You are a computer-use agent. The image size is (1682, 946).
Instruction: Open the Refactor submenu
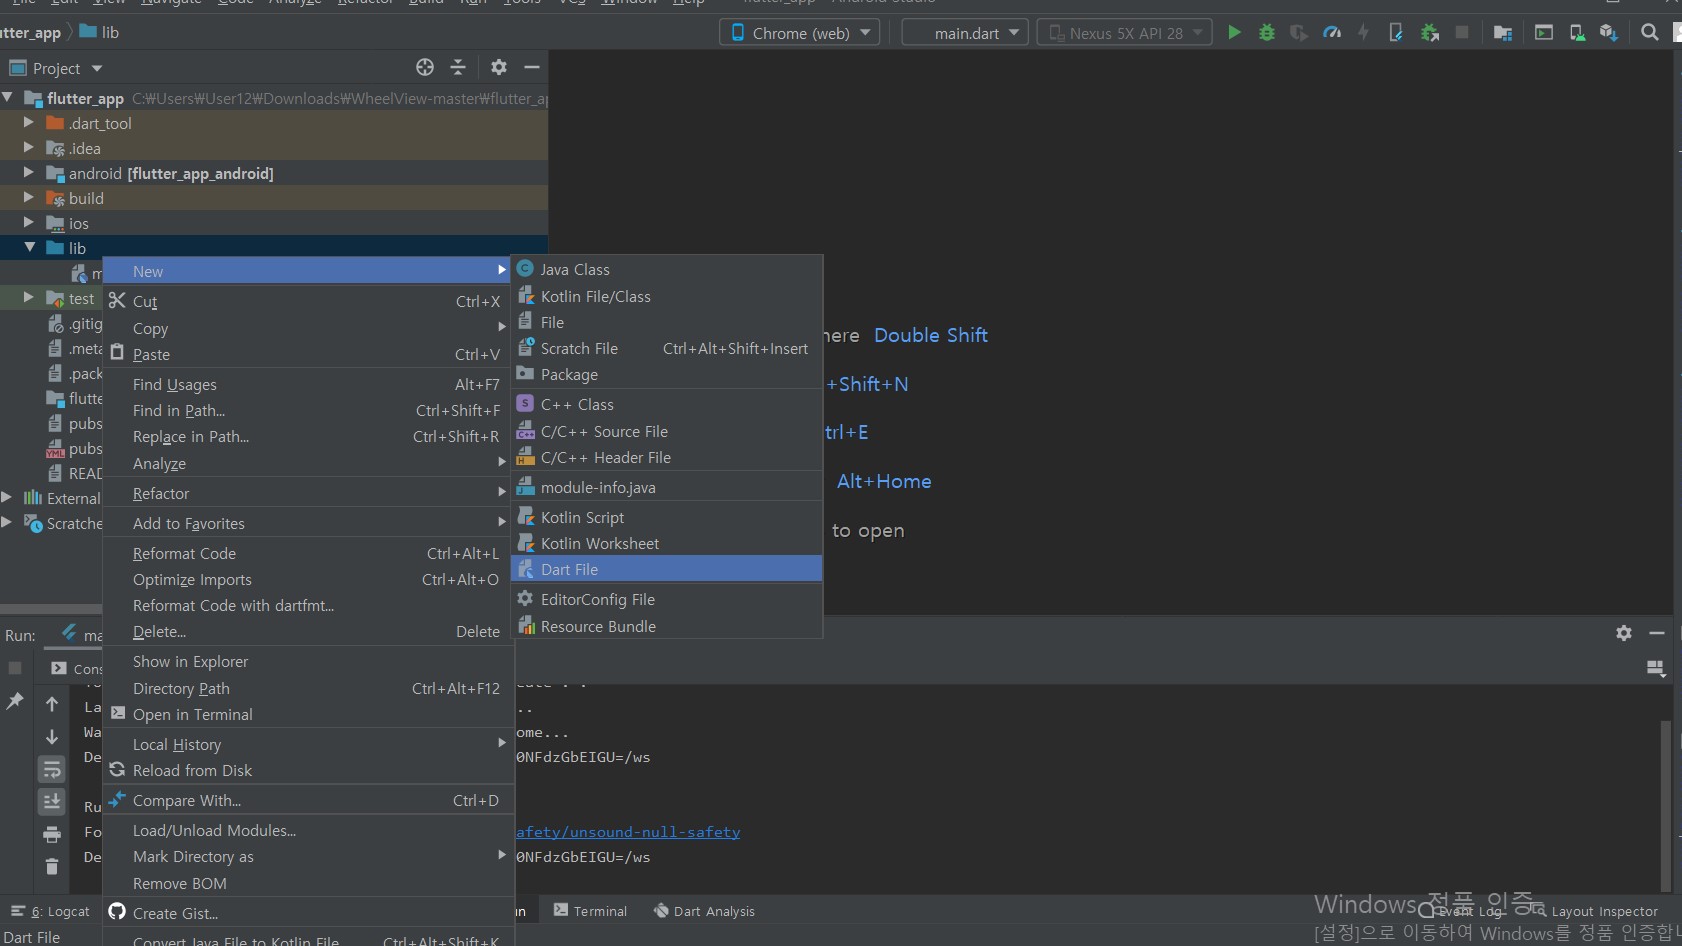point(308,493)
